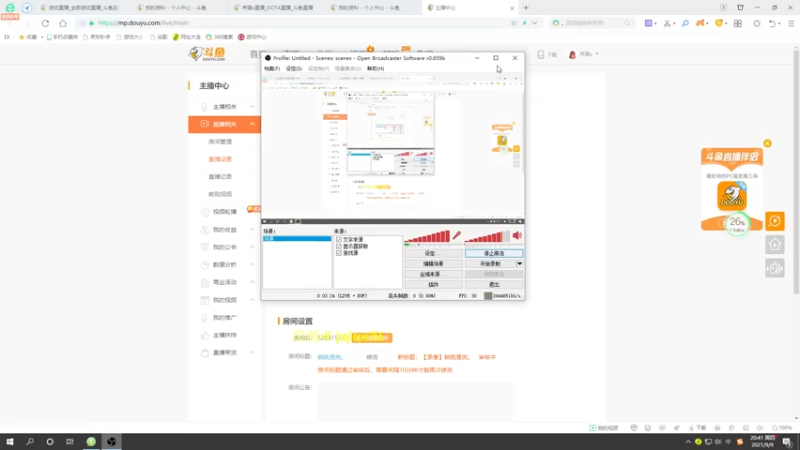Image resolution: width=800 pixels, height=450 pixels.
Task: Expand the 我的收益 sidebar section
Action: [252, 230]
